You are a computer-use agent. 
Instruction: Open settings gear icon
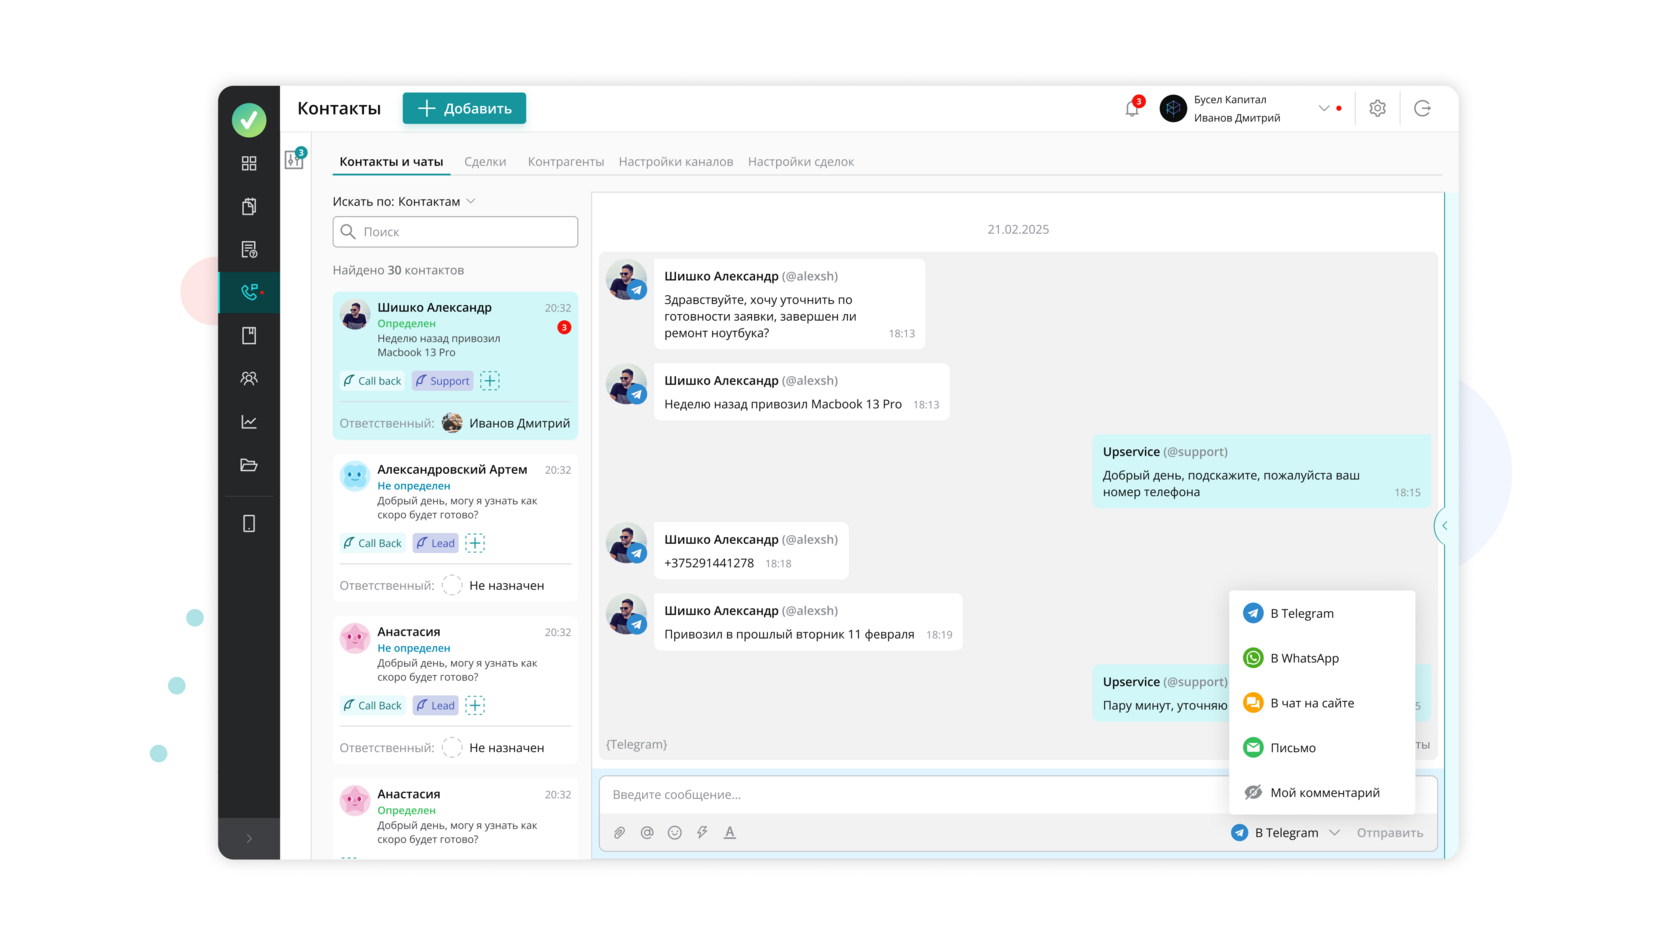pos(1377,108)
